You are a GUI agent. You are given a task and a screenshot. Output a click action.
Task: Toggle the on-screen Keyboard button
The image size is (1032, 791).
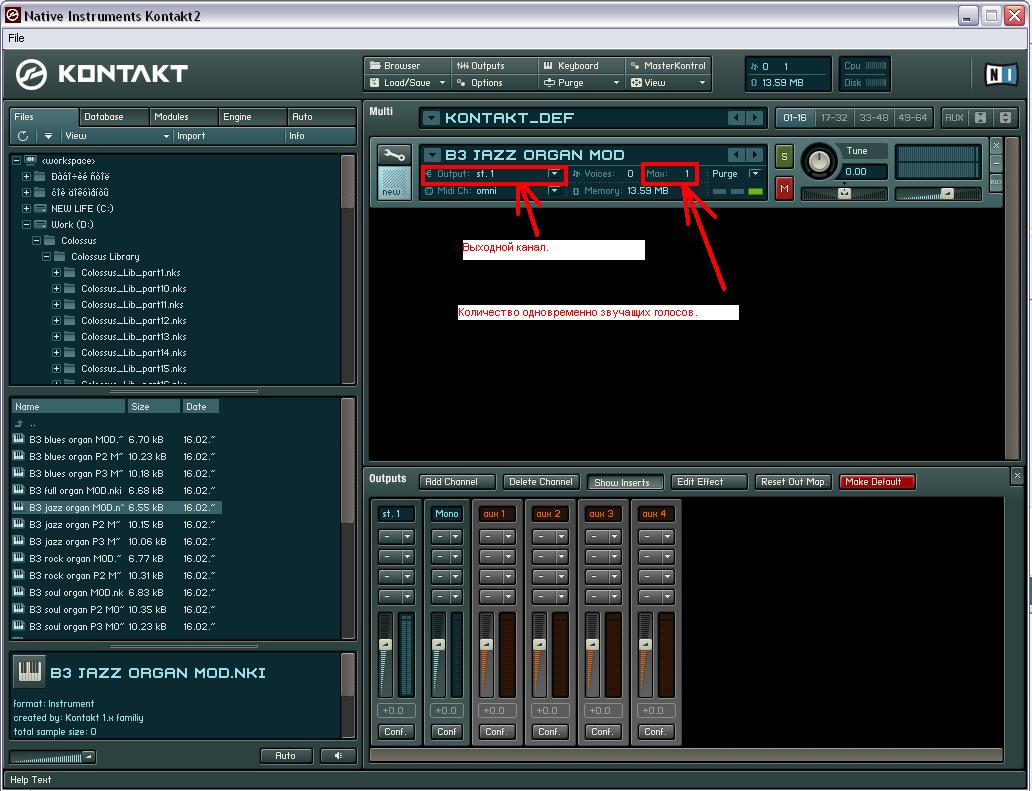582,66
